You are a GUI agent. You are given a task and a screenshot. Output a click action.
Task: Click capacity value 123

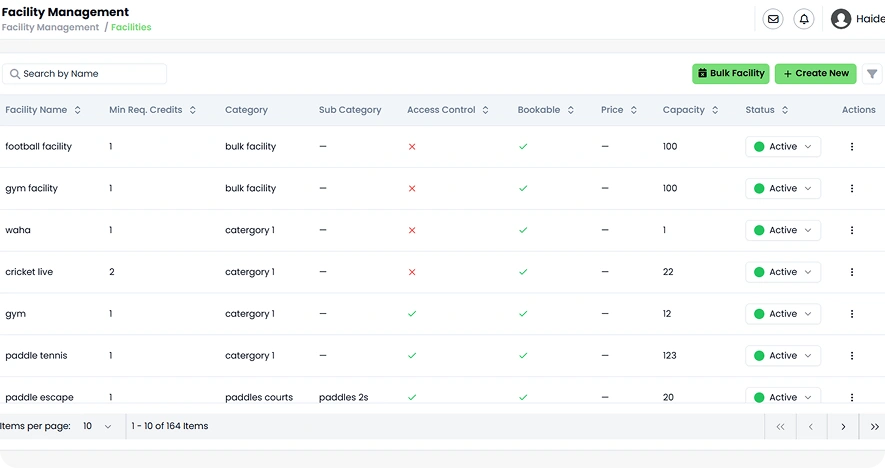pos(669,356)
